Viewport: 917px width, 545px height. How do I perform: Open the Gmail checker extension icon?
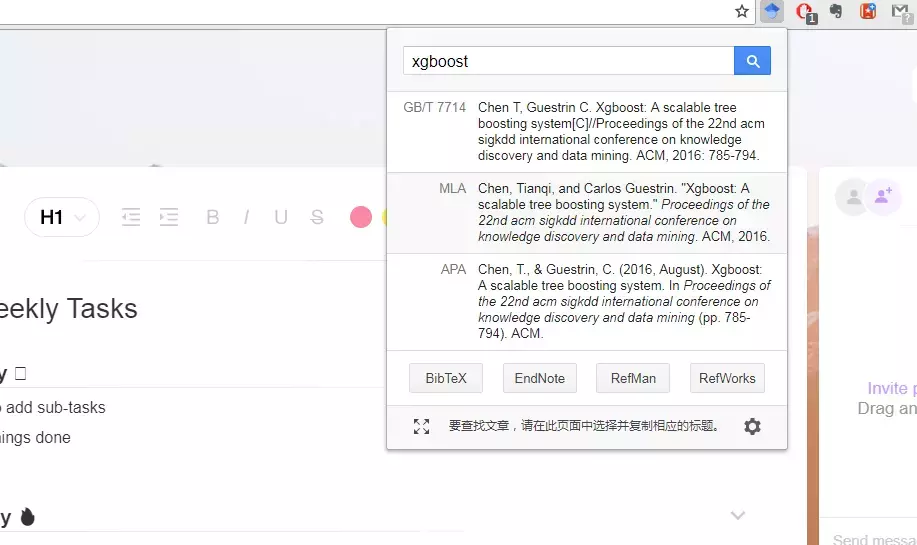901,12
